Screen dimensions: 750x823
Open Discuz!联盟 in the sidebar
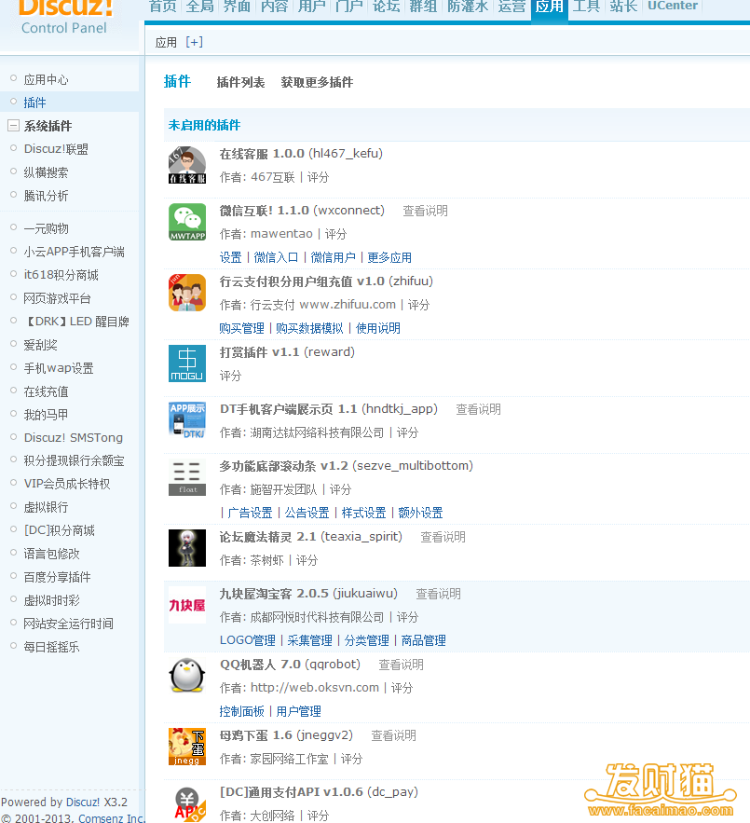(x=56, y=149)
